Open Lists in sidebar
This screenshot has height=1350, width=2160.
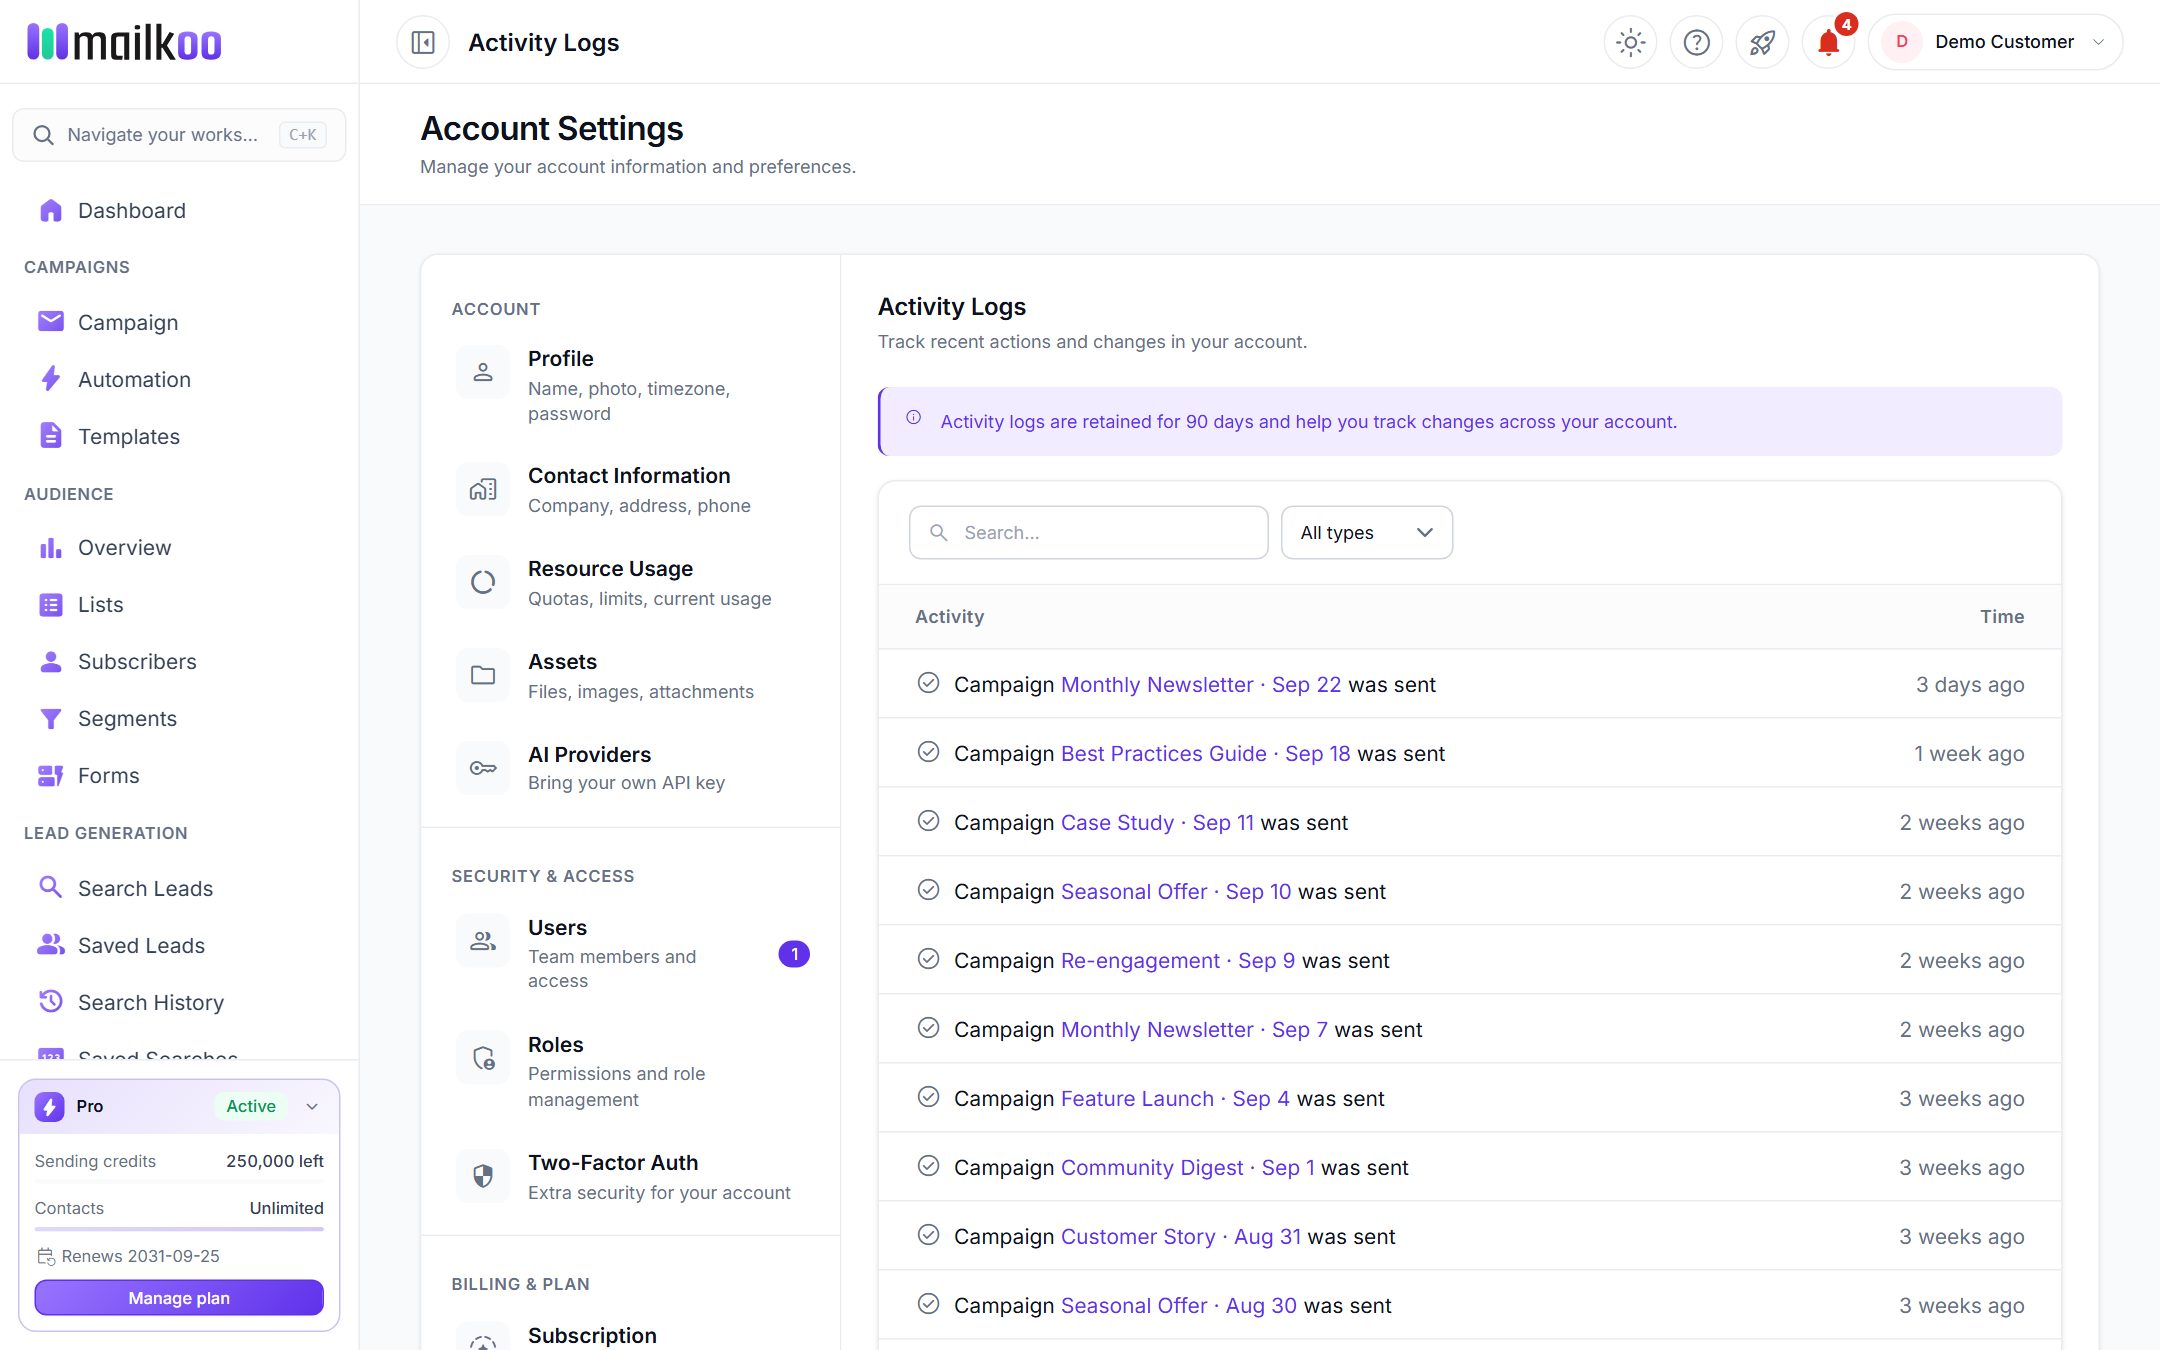tap(179, 604)
